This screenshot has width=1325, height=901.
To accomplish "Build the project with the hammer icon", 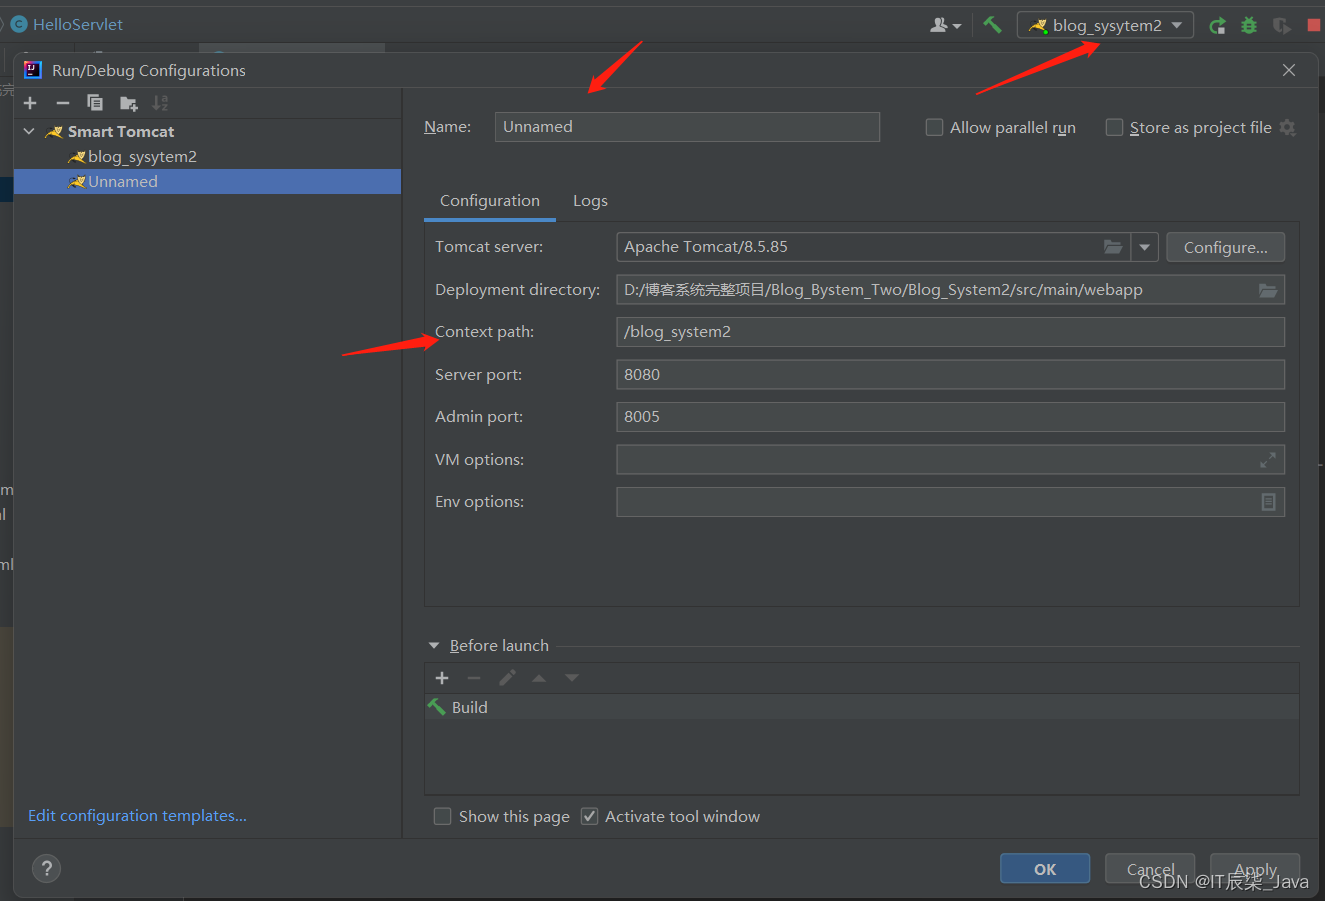I will 992,24.
